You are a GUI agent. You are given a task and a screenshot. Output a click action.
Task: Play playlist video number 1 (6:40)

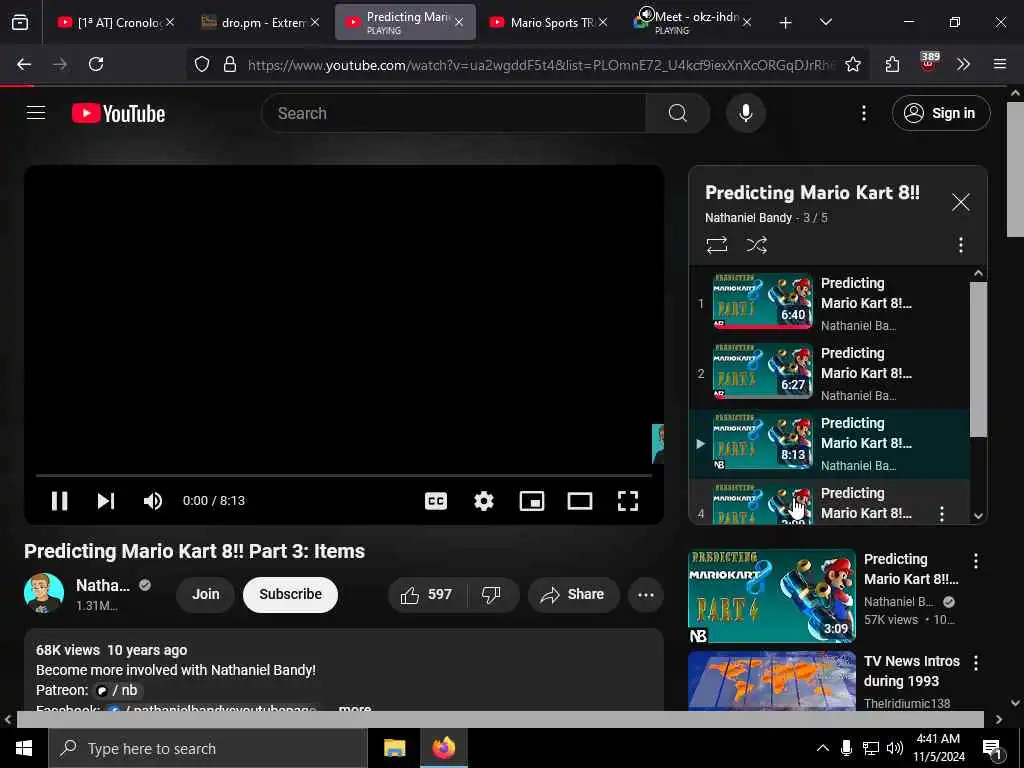point(829,303)
